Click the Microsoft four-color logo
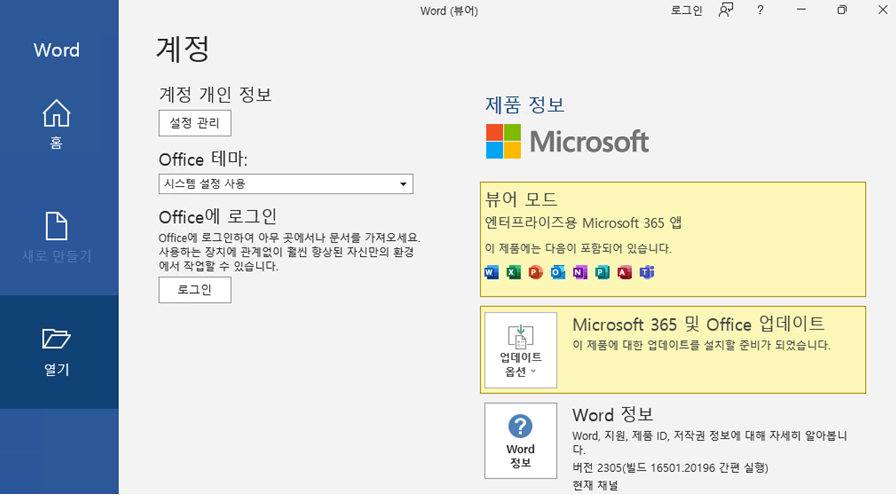Screen dimensions: 896x495 tap(503, 141)
